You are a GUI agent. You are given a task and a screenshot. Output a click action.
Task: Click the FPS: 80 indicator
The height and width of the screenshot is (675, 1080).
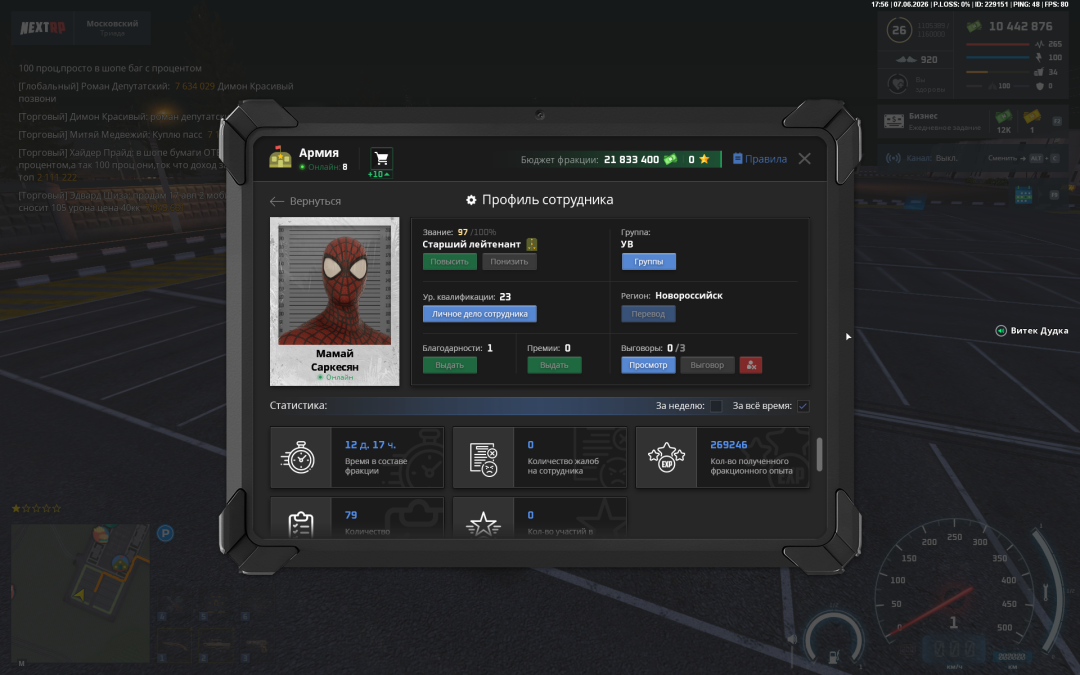(1056, 4)
